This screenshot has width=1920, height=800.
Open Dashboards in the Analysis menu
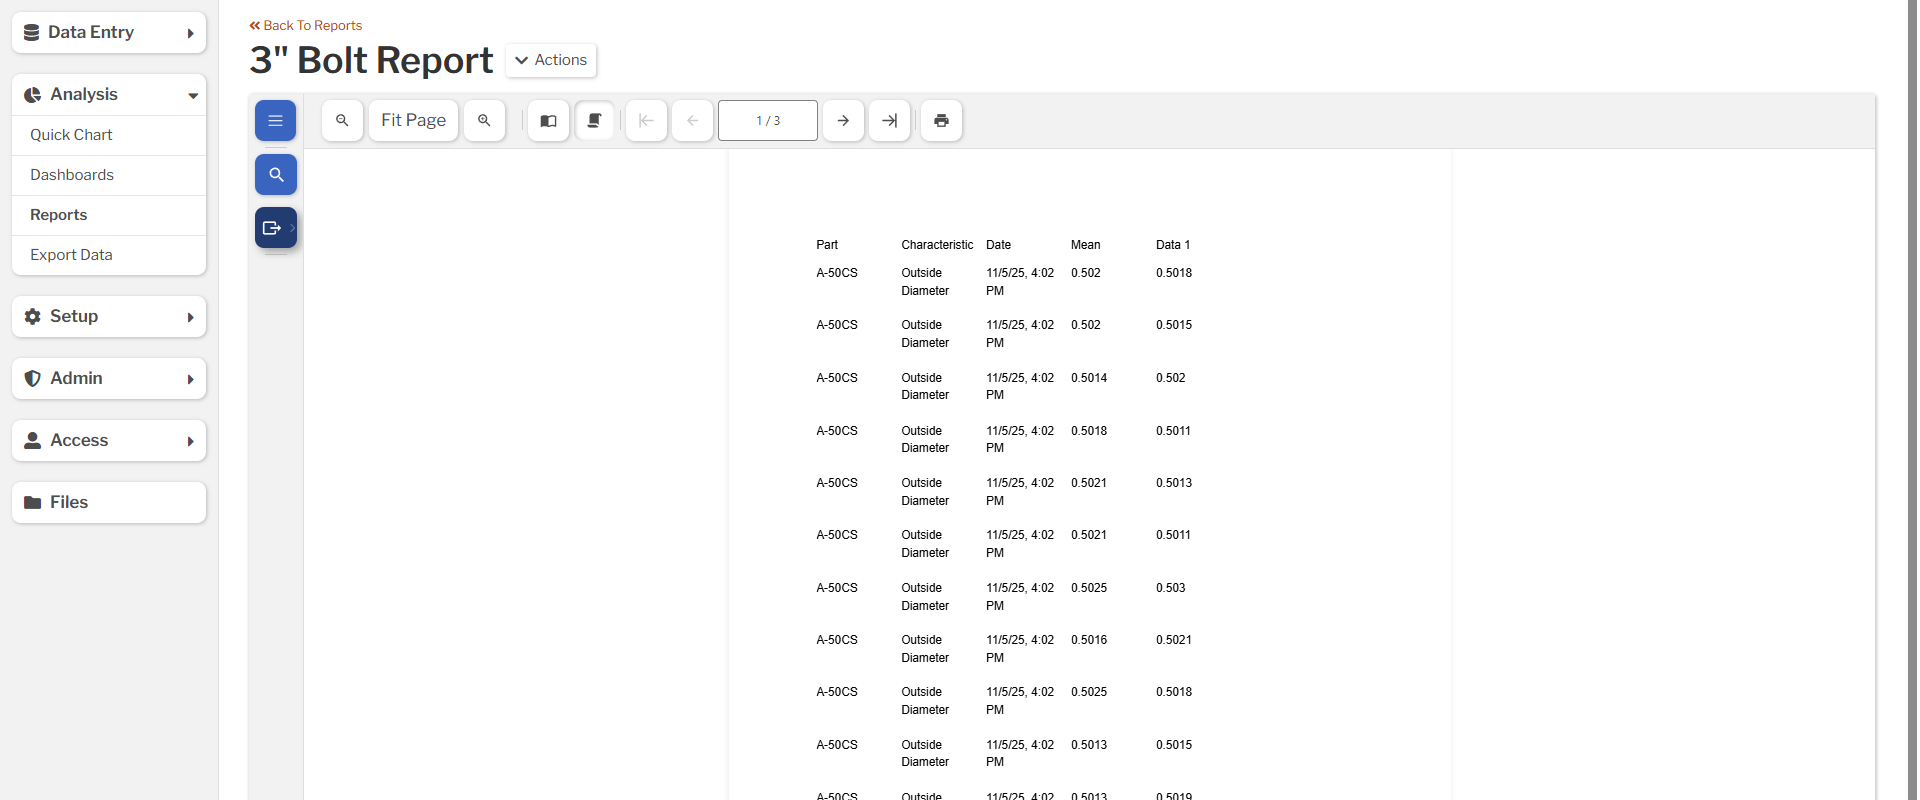coord(72,175)
